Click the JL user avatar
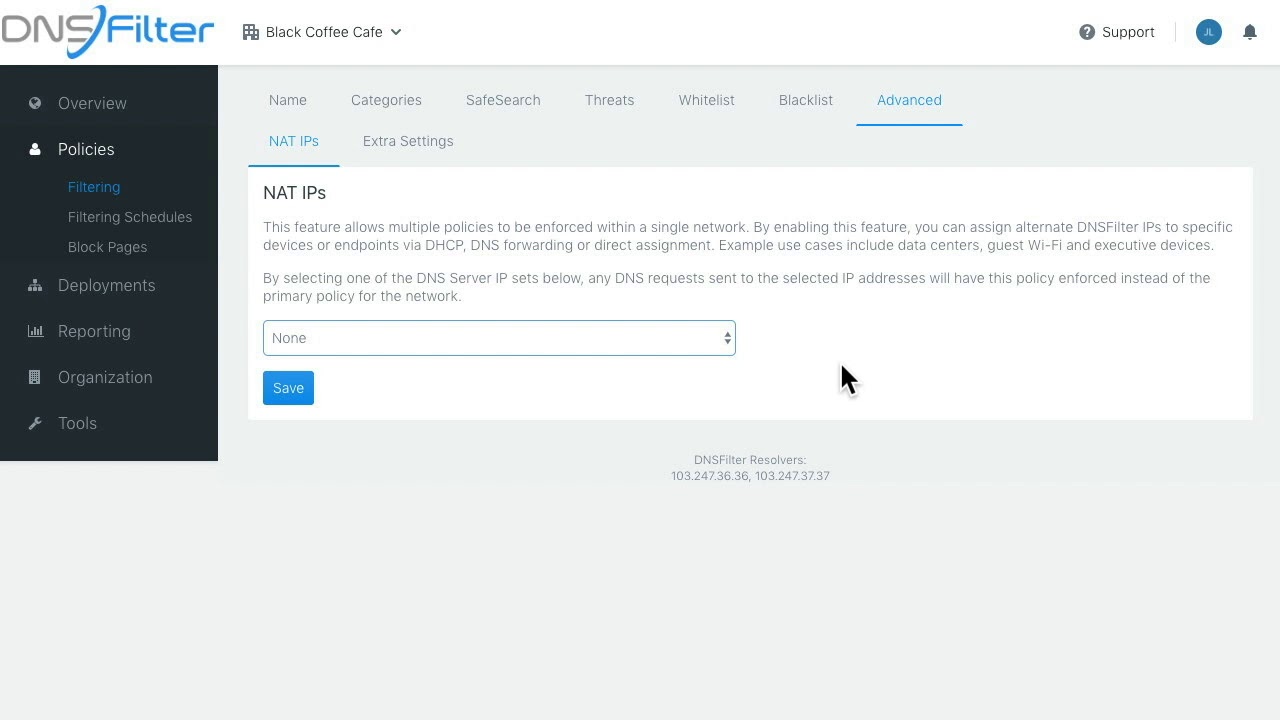 [x=1209, y=32]
